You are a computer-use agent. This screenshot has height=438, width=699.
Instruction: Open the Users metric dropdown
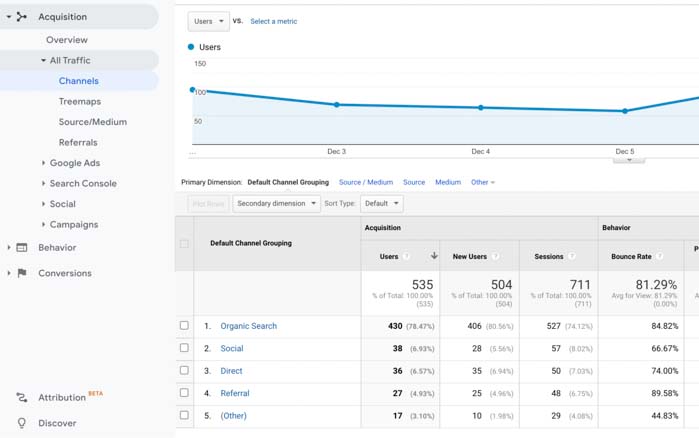(x=209, y=21)
